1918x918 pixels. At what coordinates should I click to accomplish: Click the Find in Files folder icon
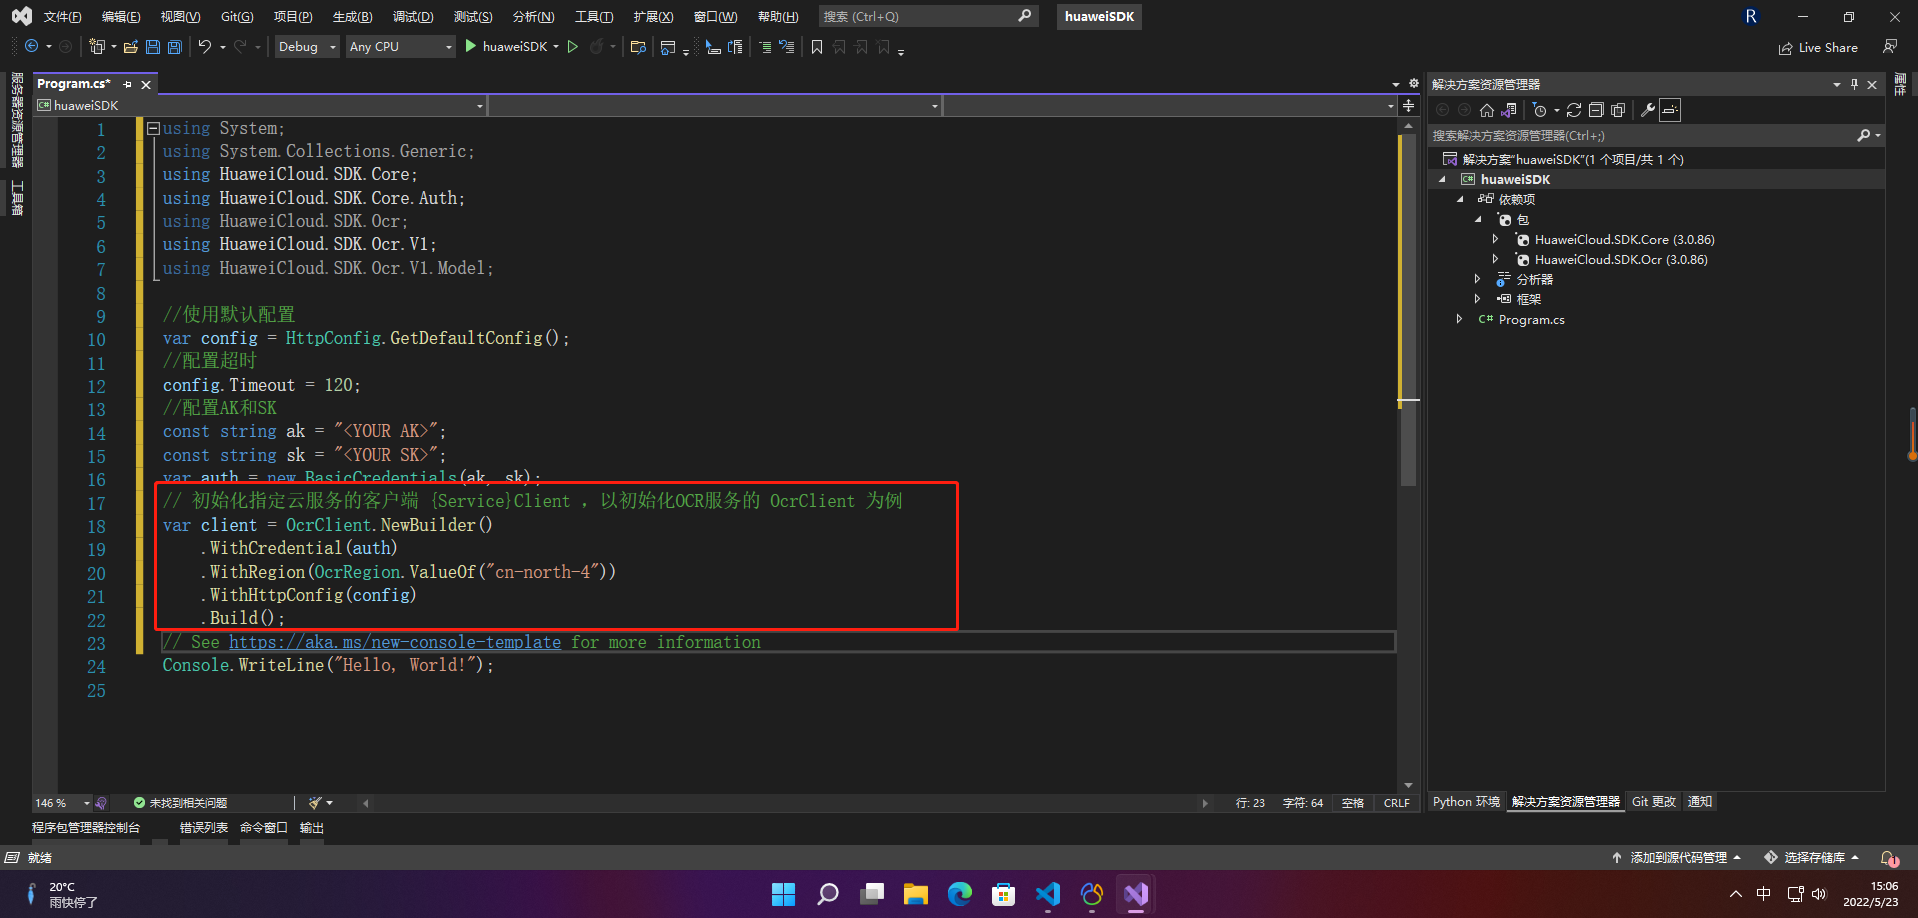tap(638, 46)
